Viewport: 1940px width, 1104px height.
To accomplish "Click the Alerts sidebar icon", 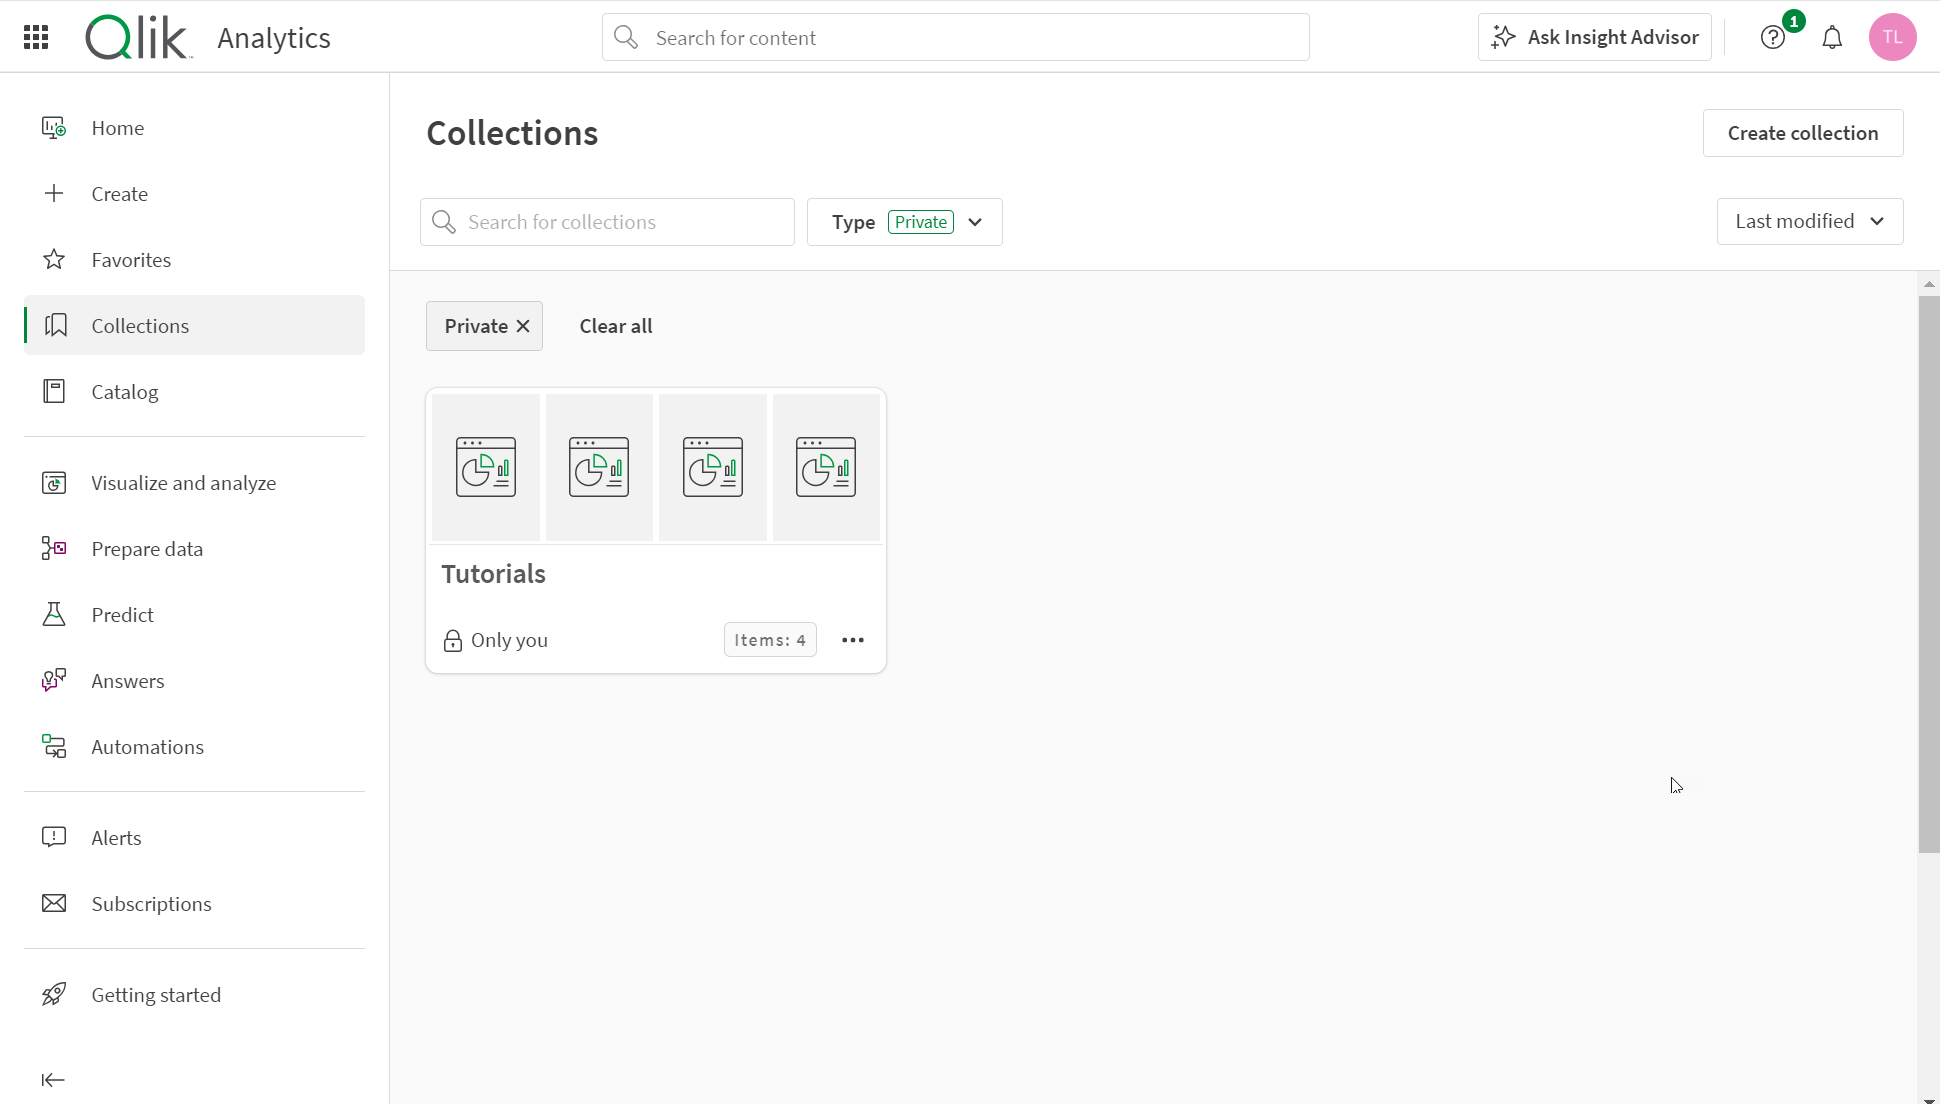I will pyautogui.click(x=53, y=836).
